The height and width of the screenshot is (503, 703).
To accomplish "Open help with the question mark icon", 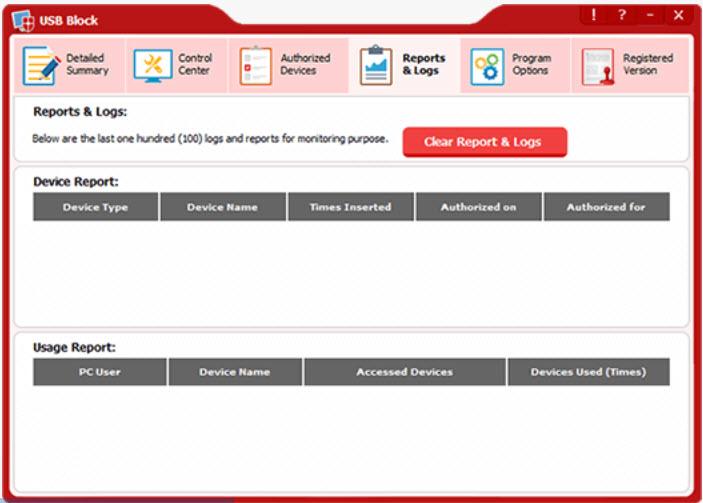I will 622,15.
